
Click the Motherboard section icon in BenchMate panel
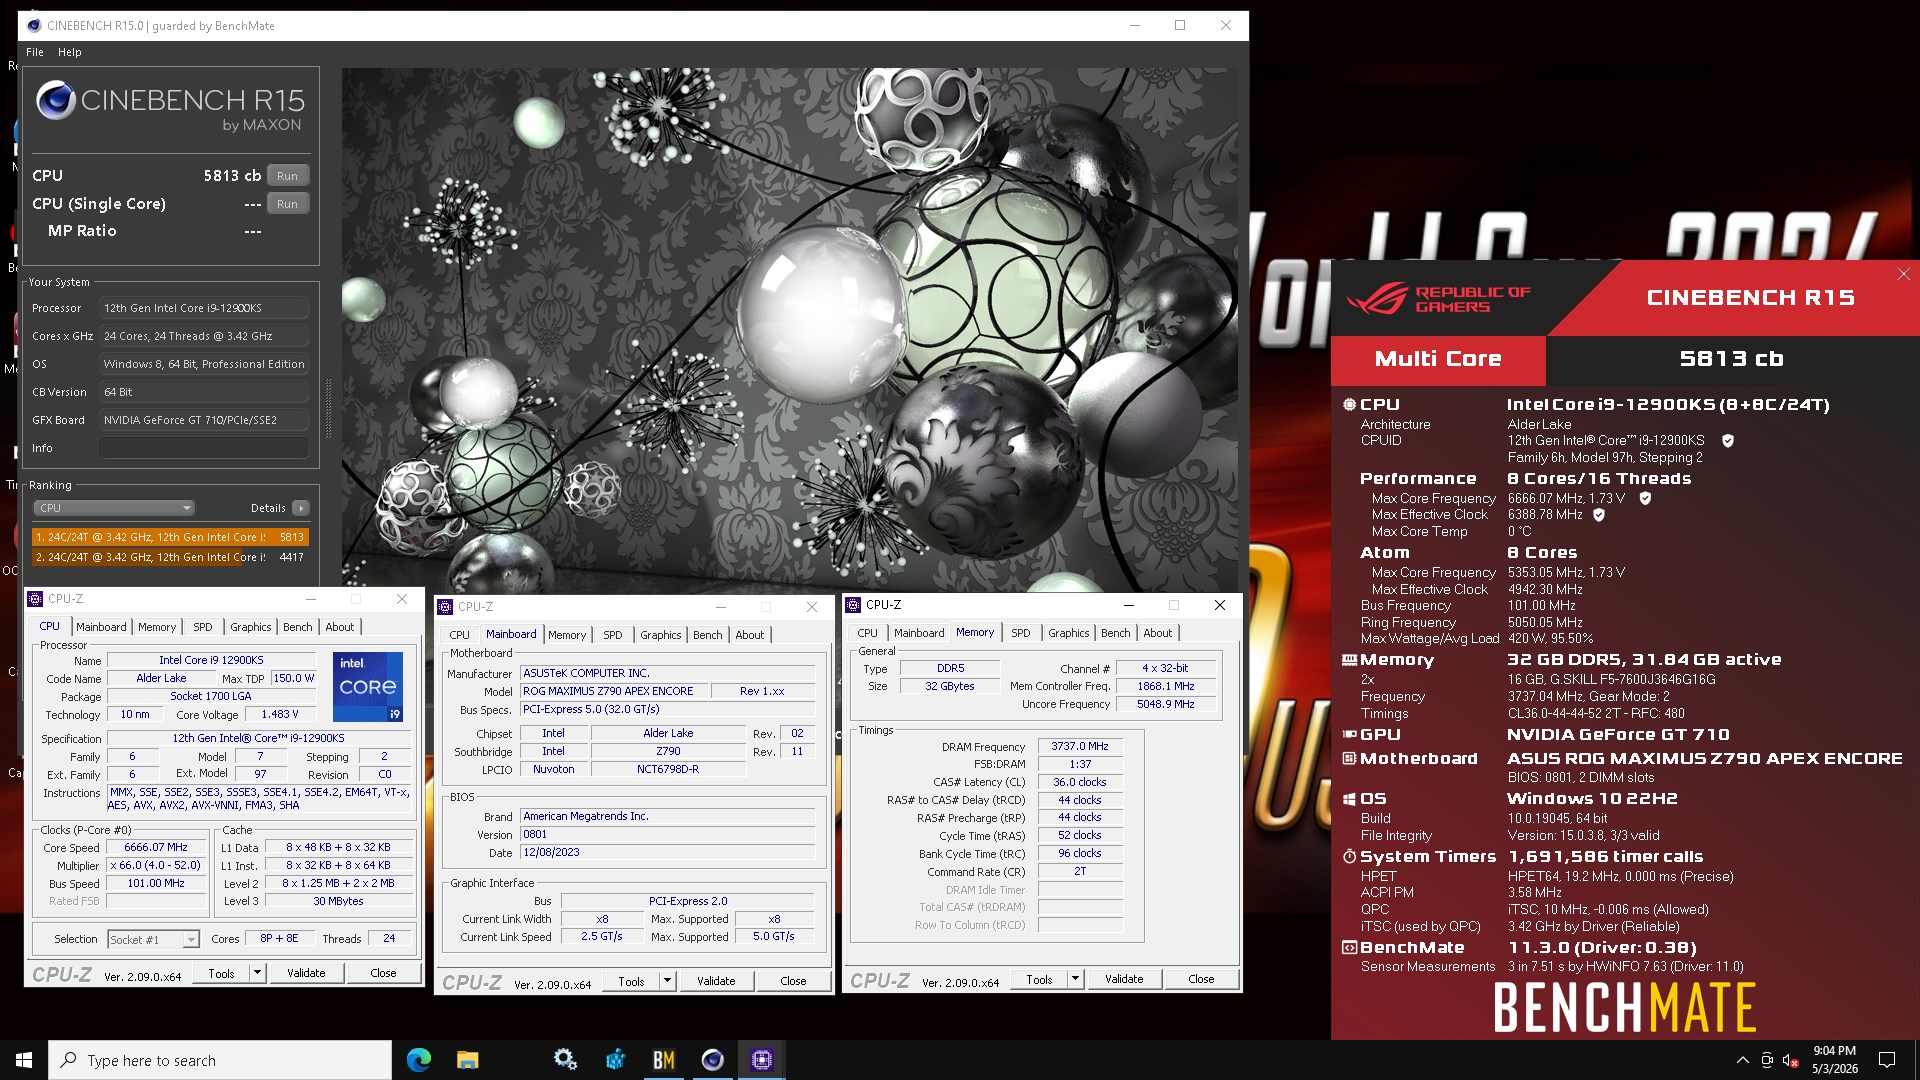[x=1349, y=759]
